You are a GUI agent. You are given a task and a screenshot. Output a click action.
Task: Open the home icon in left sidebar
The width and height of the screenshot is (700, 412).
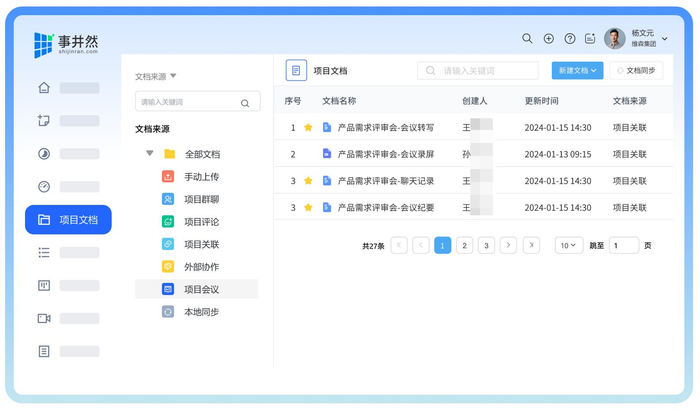pyautogui.click(x=43, y=88)
